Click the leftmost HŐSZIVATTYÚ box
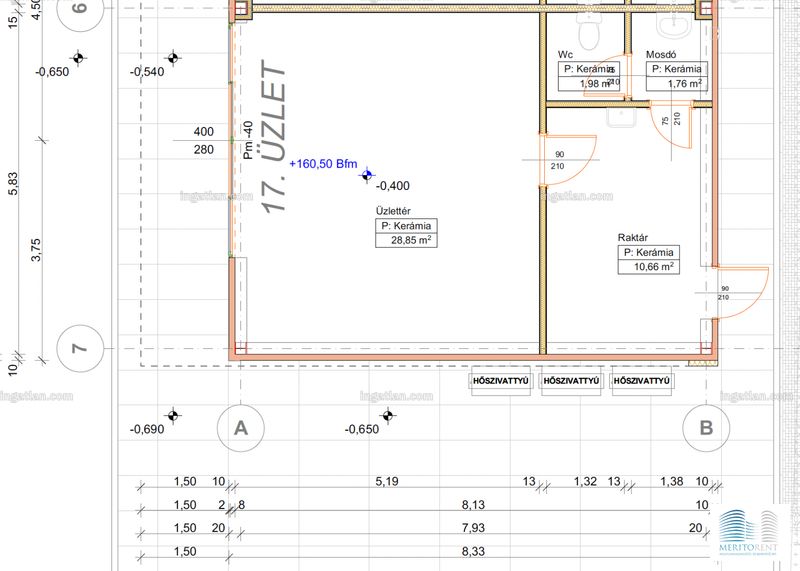The height and width of the screenshot is (571, 800). click(501, 381)
